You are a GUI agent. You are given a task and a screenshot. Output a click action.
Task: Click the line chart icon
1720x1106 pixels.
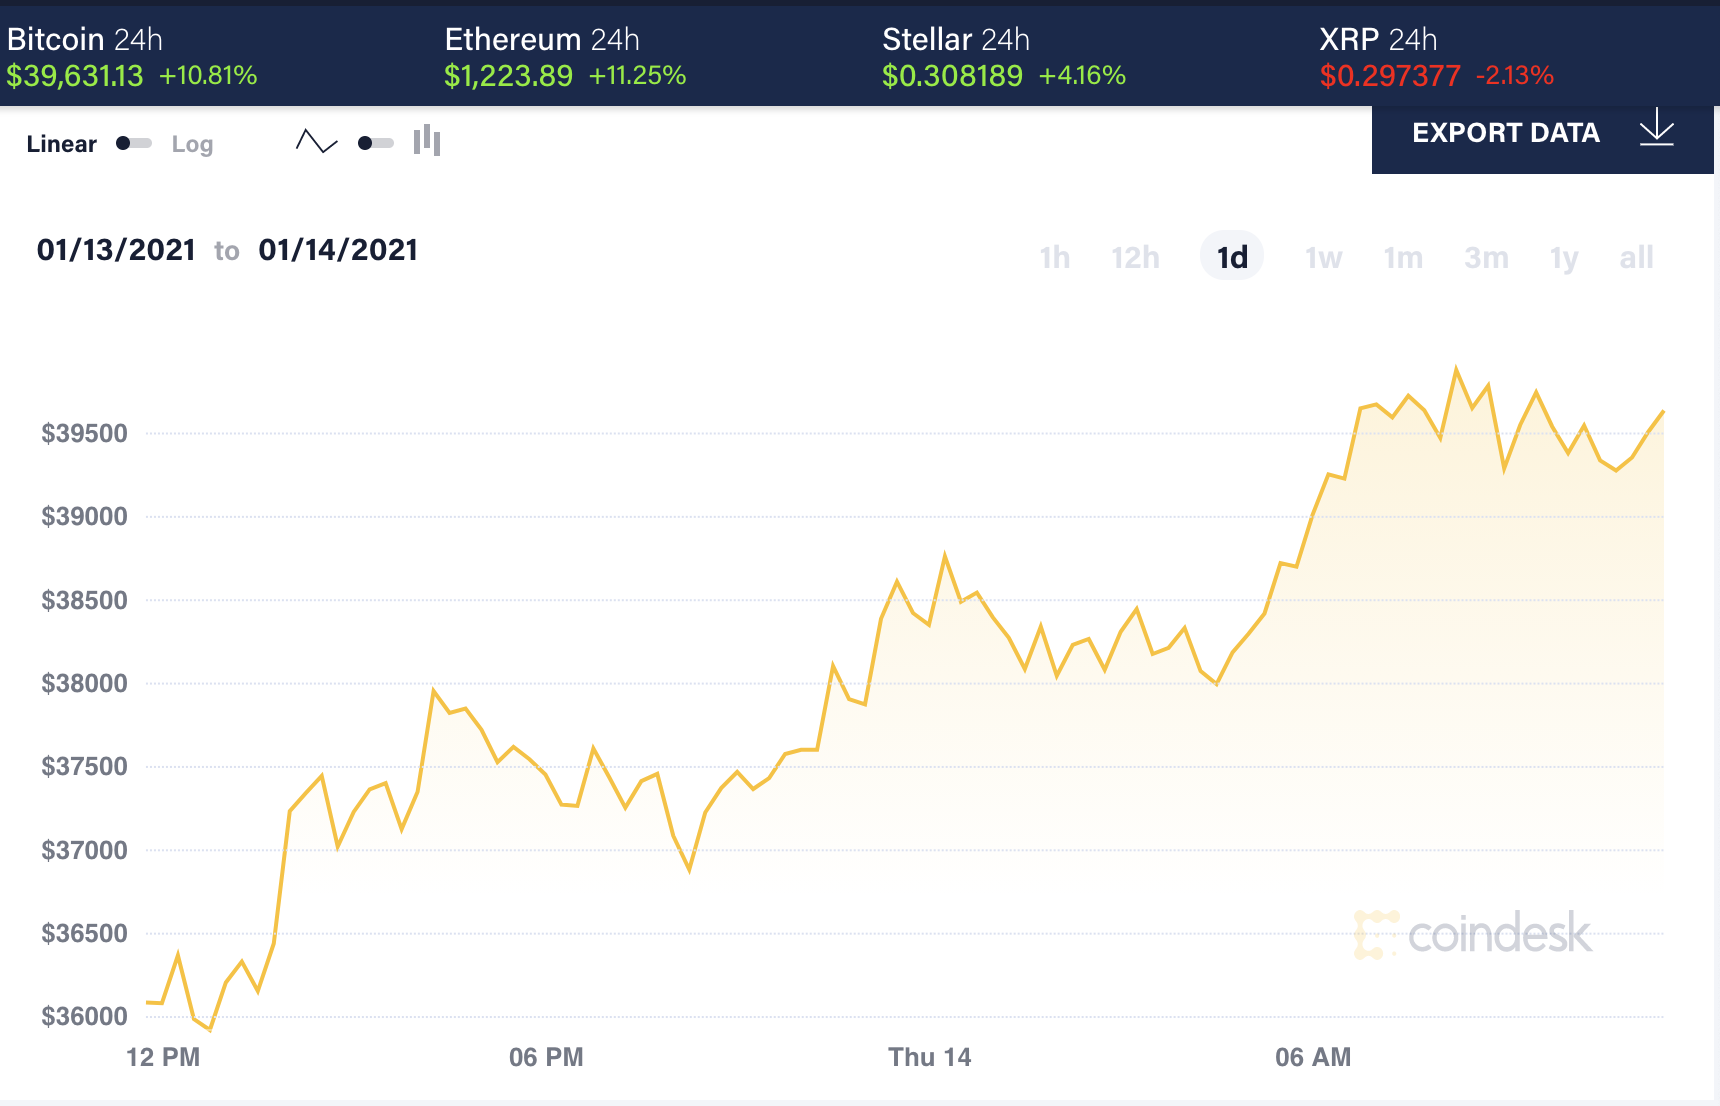tap(316, 142)
